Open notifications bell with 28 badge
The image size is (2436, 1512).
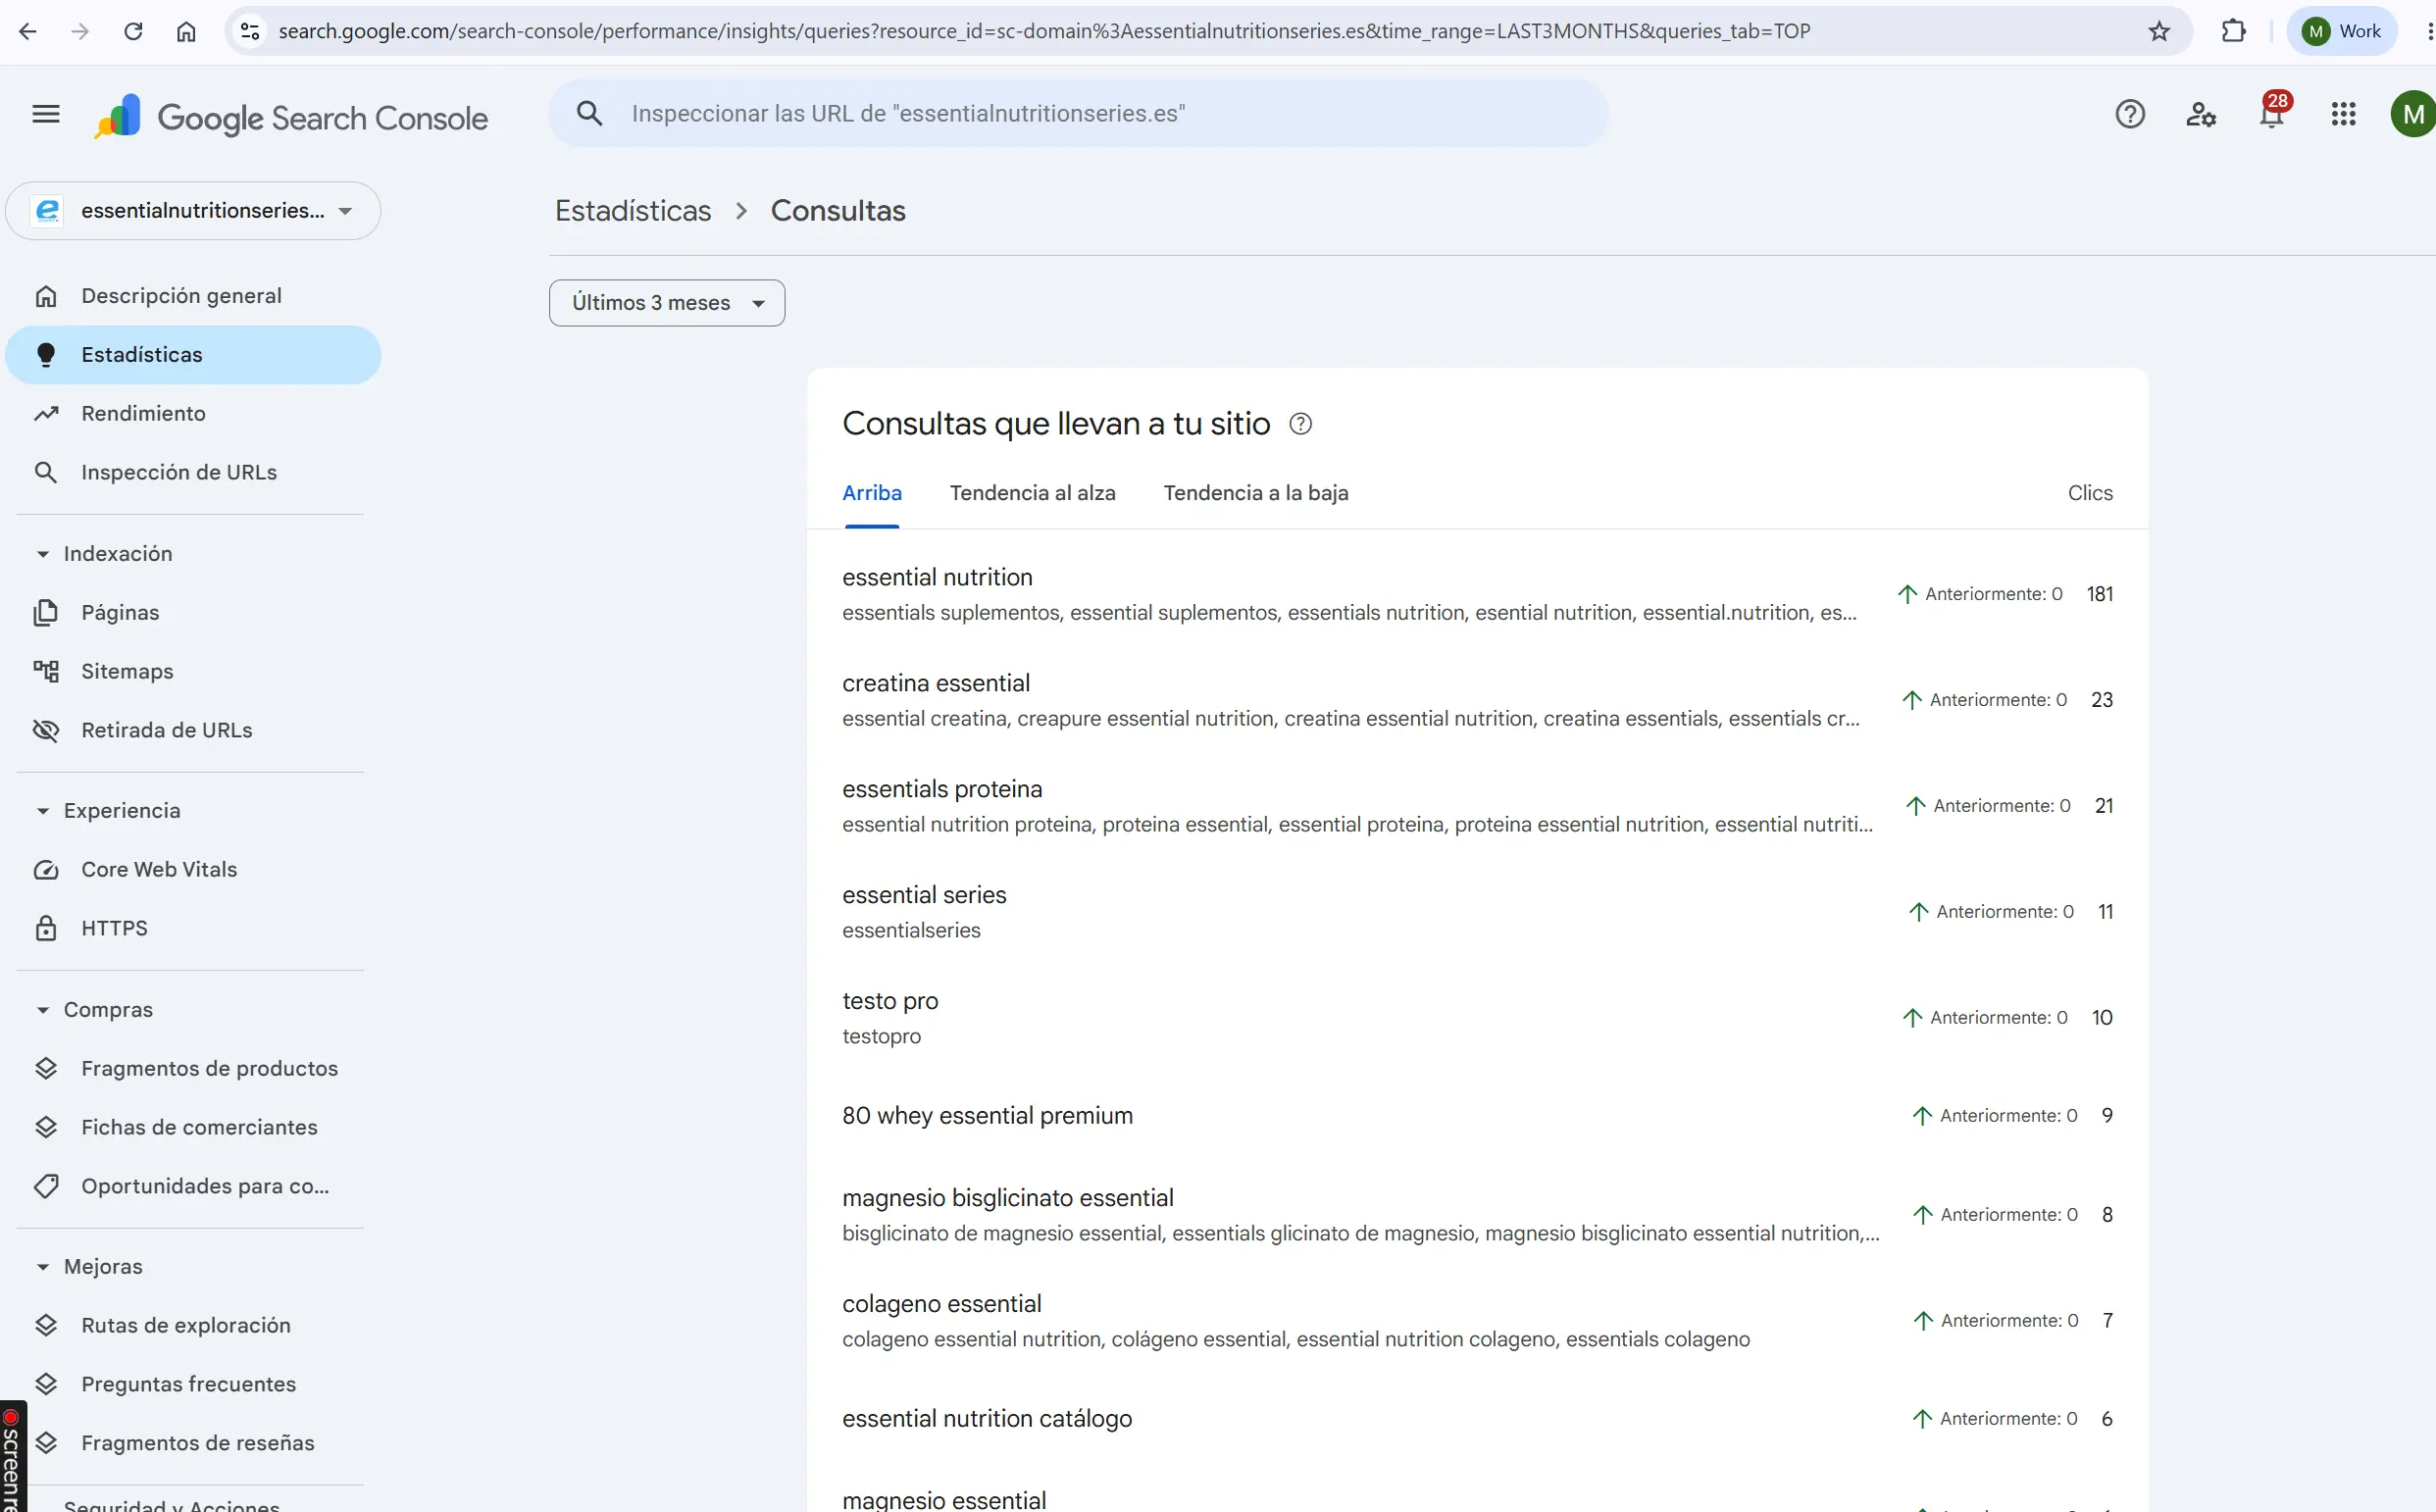point(2272,112)
